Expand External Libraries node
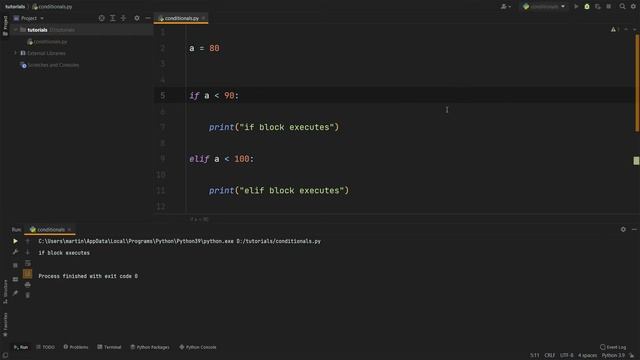This screenshot has height=360, width=640. coord(16,53)
